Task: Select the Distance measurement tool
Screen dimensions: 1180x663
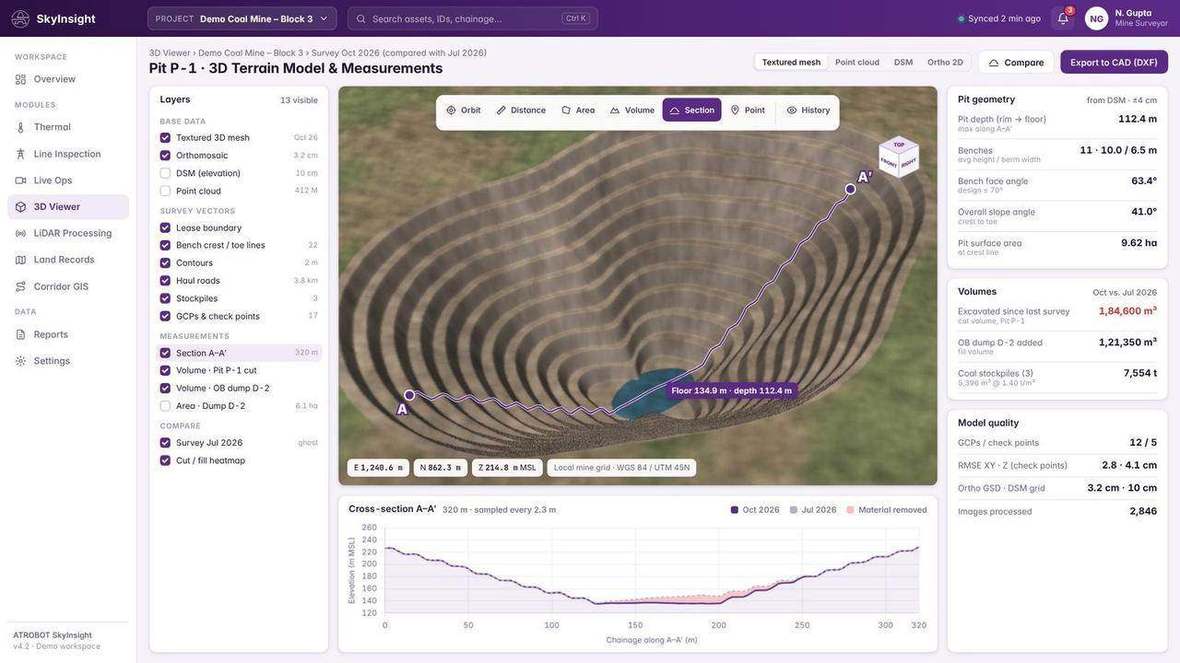Action: click(521, 110)
